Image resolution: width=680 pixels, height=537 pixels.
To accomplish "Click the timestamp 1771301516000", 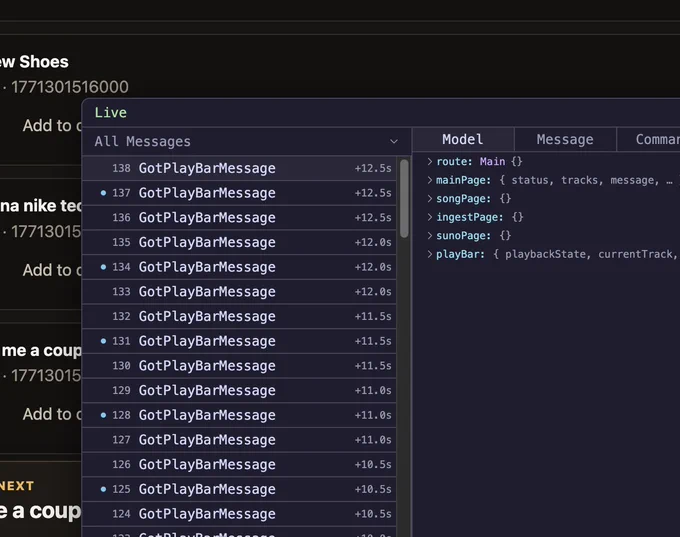I will click(x=70, y=87).
